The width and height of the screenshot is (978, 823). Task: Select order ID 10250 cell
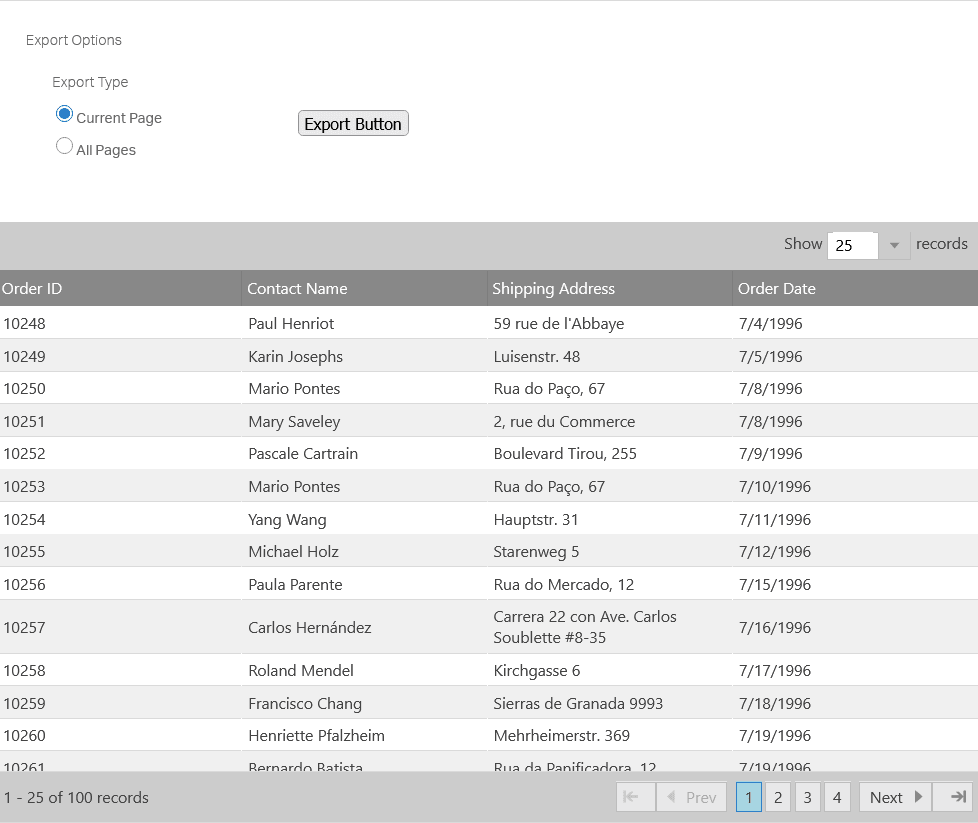pyautogui.click(x=120, y=389)
